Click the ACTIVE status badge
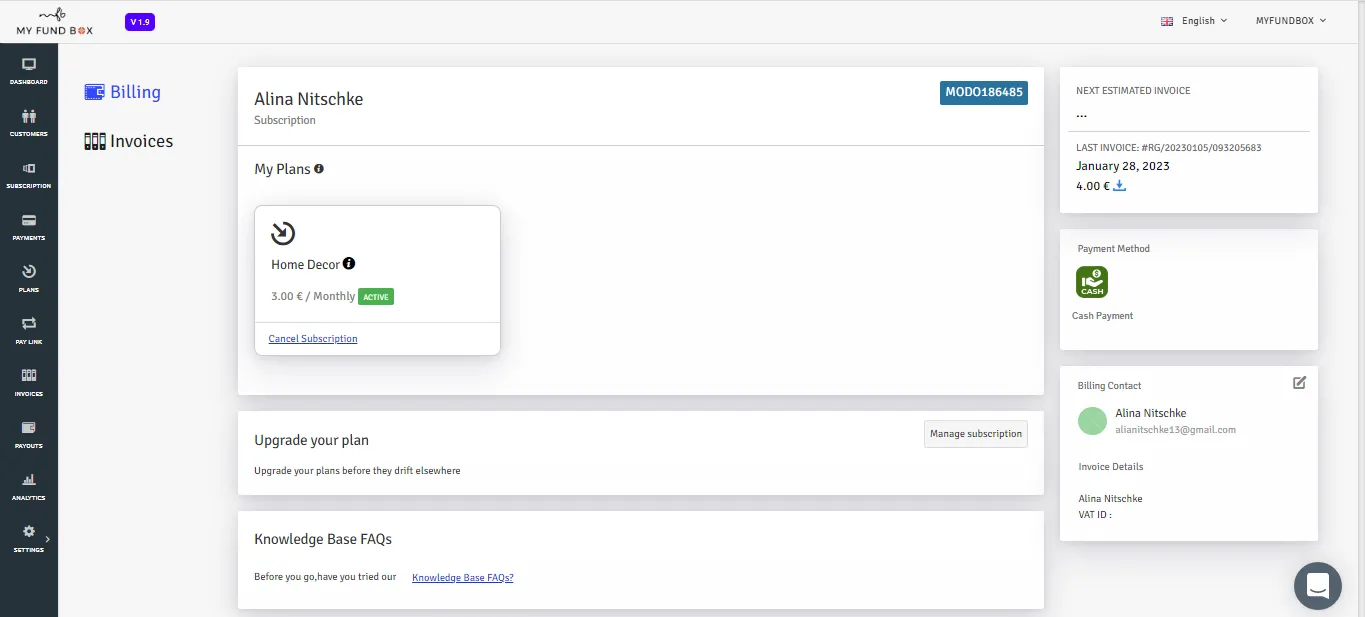Viewport: 1365px width, 617px height. pyautogui.click(x=376, y=297)
